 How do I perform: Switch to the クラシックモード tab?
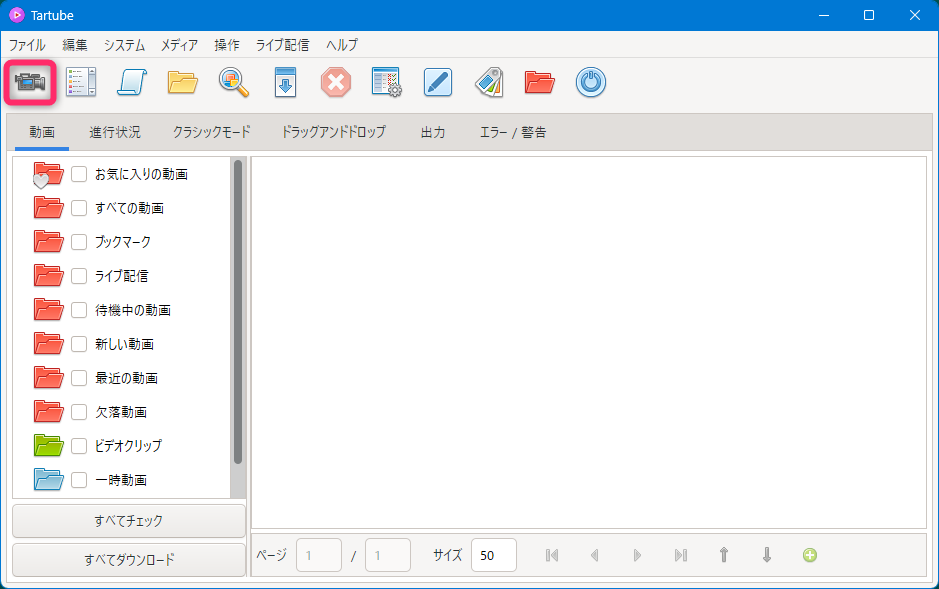pos(211,132)
